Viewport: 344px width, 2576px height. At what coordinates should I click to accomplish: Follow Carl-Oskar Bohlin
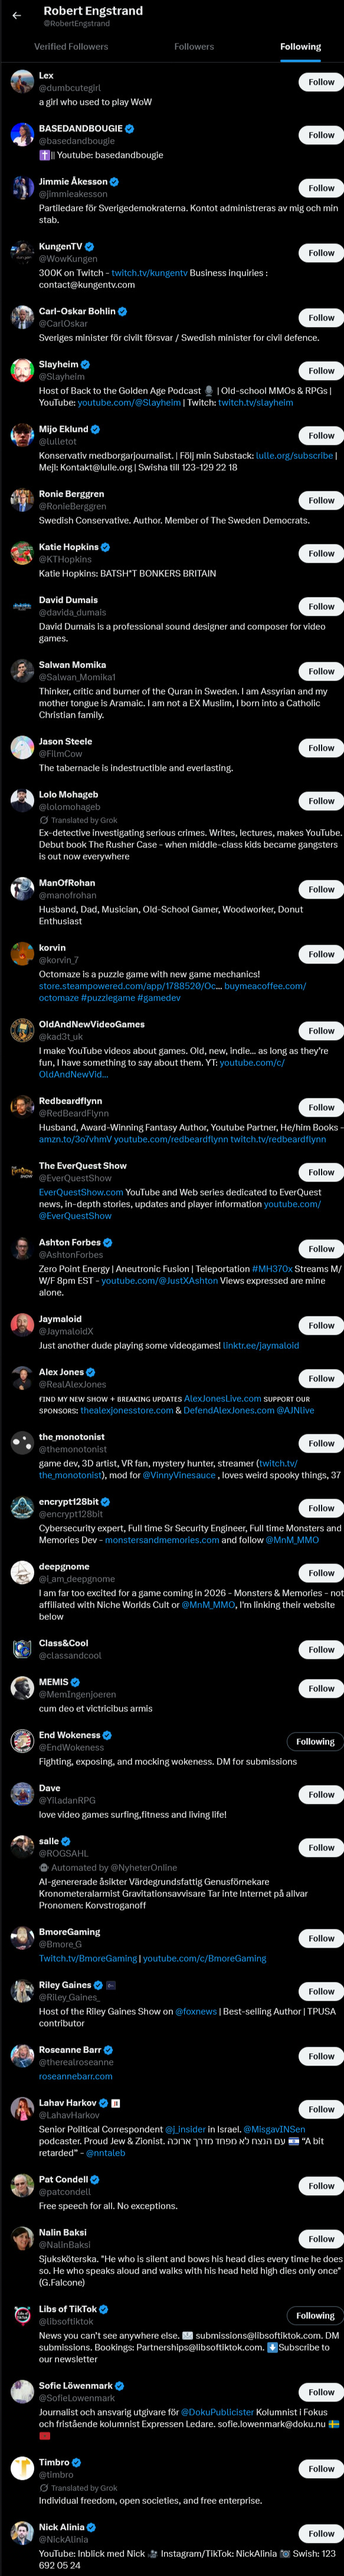pyautogui.click(x=321, y=318)
